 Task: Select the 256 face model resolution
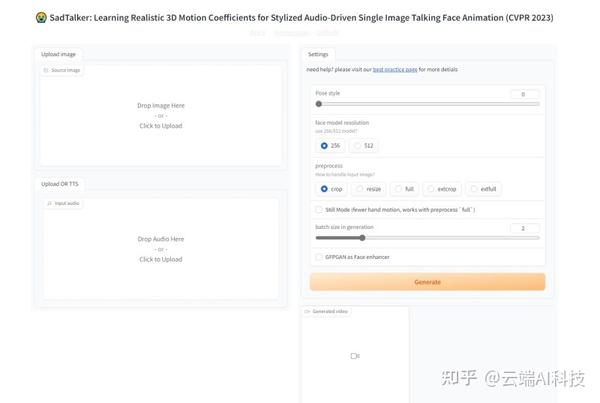coord(324,145)
